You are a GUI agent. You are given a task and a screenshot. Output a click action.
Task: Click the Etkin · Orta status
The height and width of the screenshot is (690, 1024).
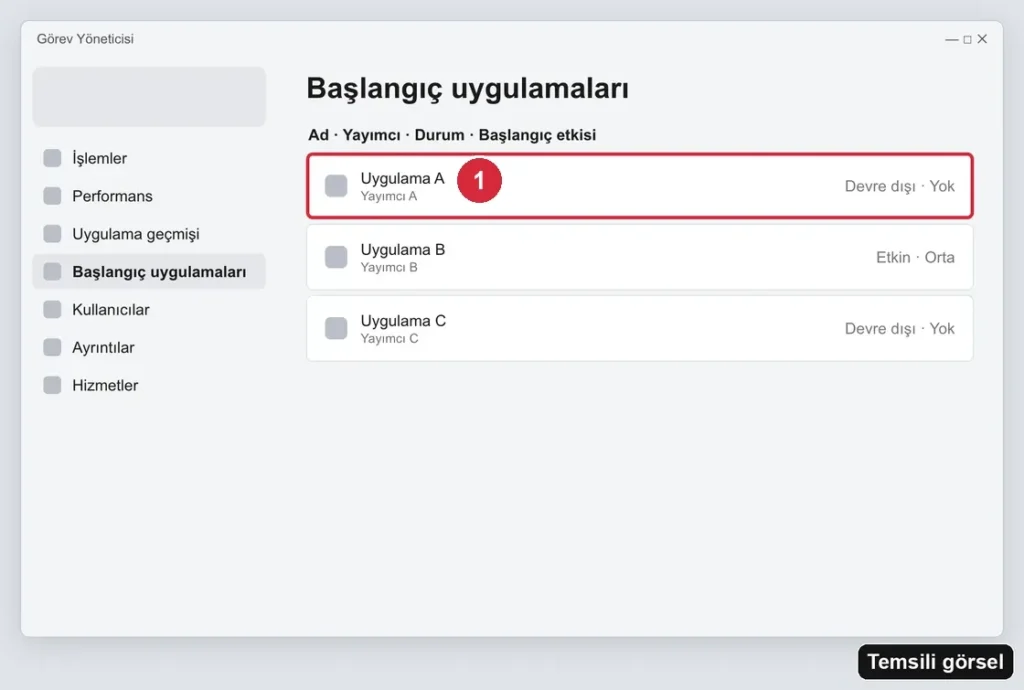(x=915, y=257)
